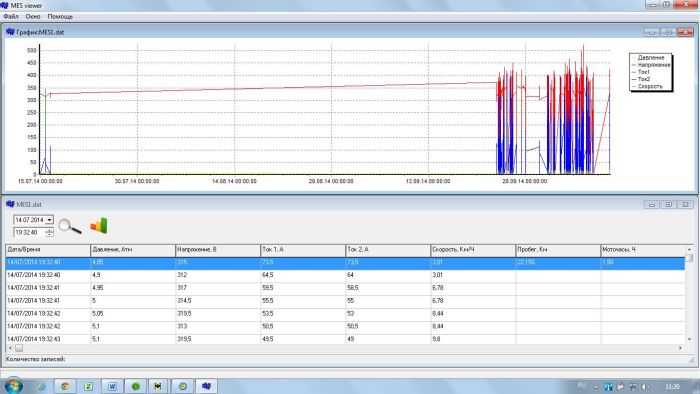Click the Ток 1 cell 50,5

tap(303, 327)
